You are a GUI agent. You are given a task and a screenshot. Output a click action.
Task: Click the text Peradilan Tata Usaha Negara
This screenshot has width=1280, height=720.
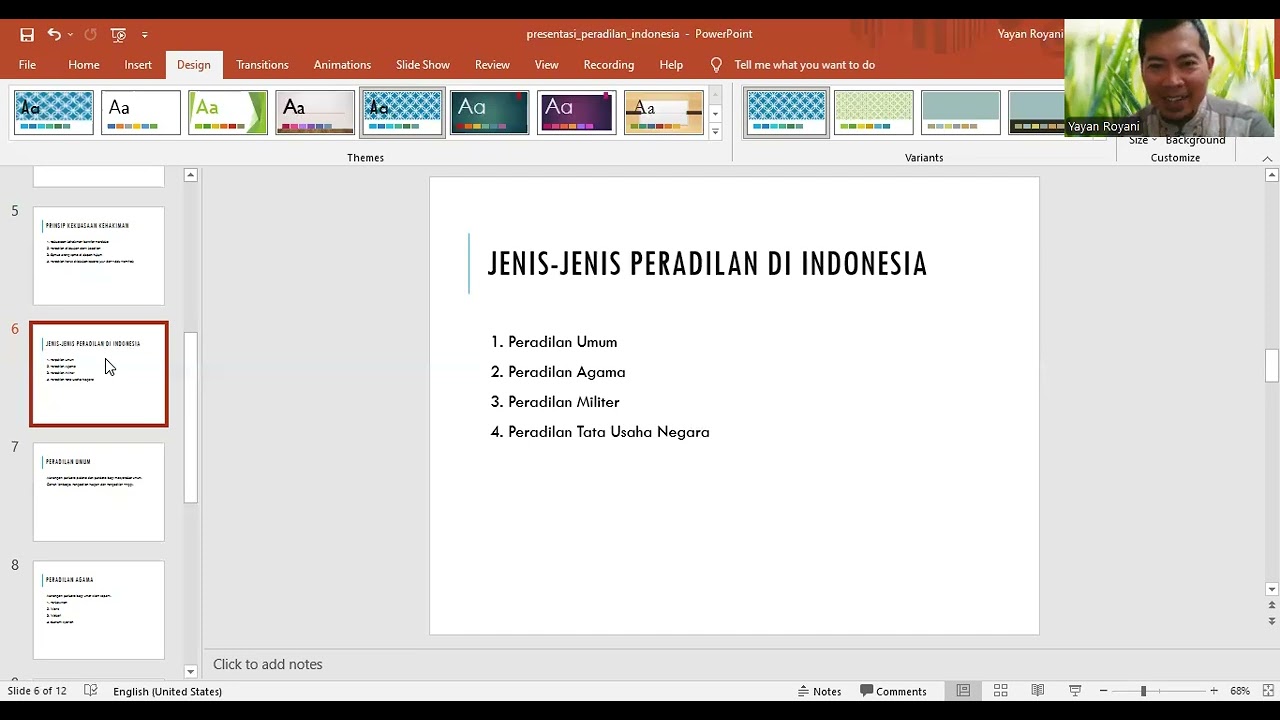pyautogui.click(x=609, y=432)
